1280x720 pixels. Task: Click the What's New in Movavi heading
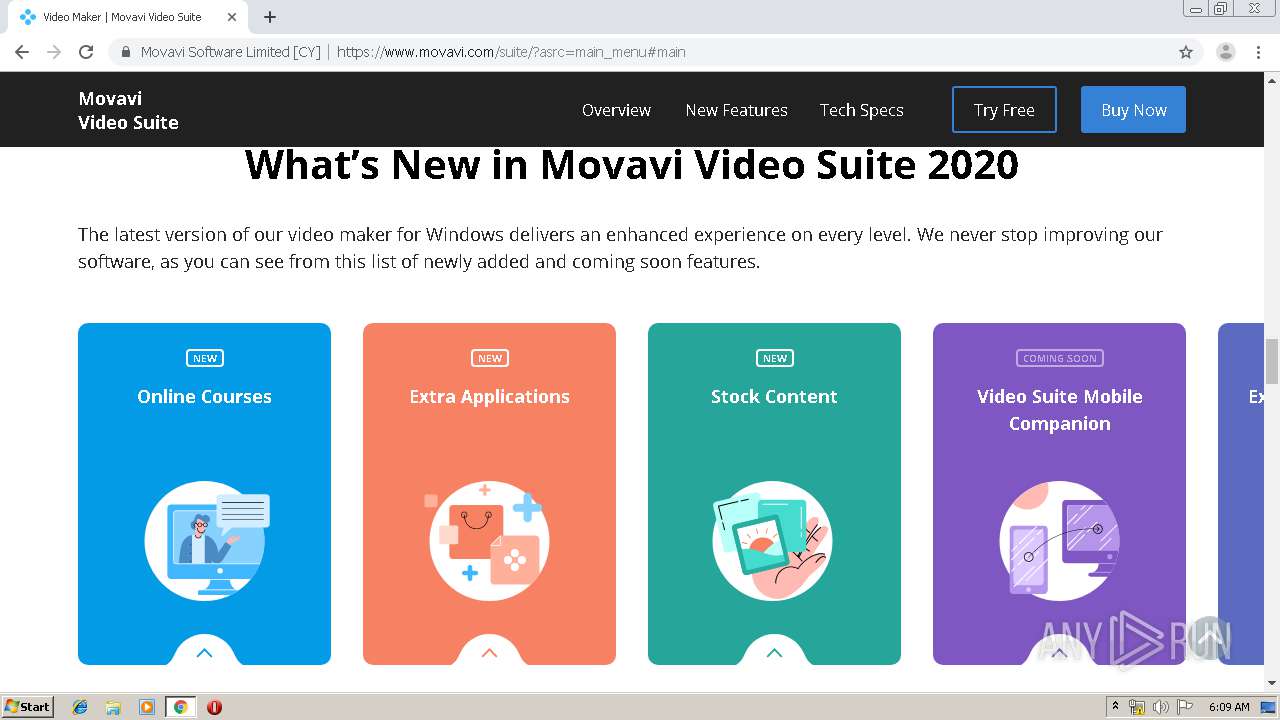point(631,165)
